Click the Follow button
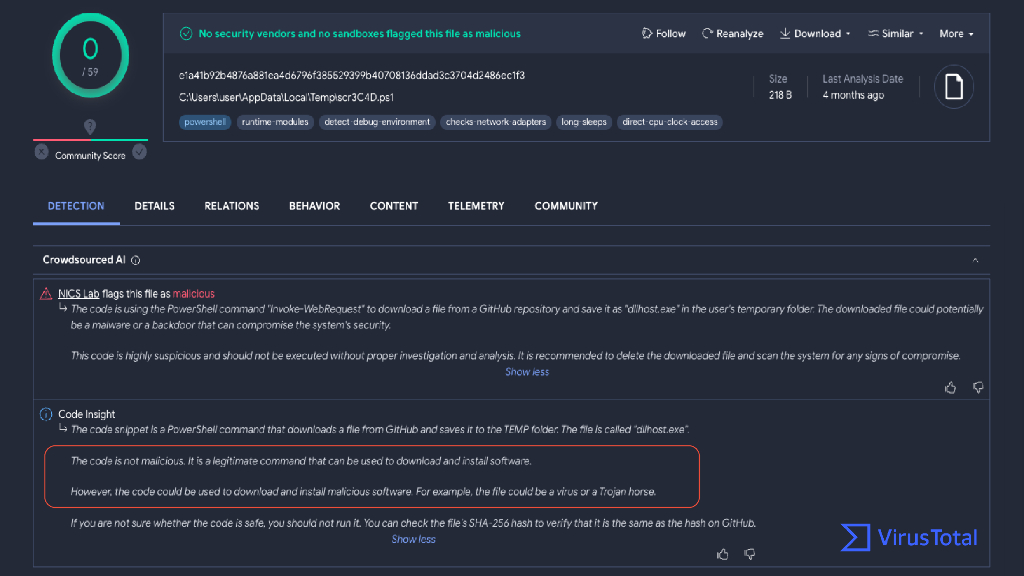Image resolution: width=1024 pixels, height=576 pixels. coord(664,33)
